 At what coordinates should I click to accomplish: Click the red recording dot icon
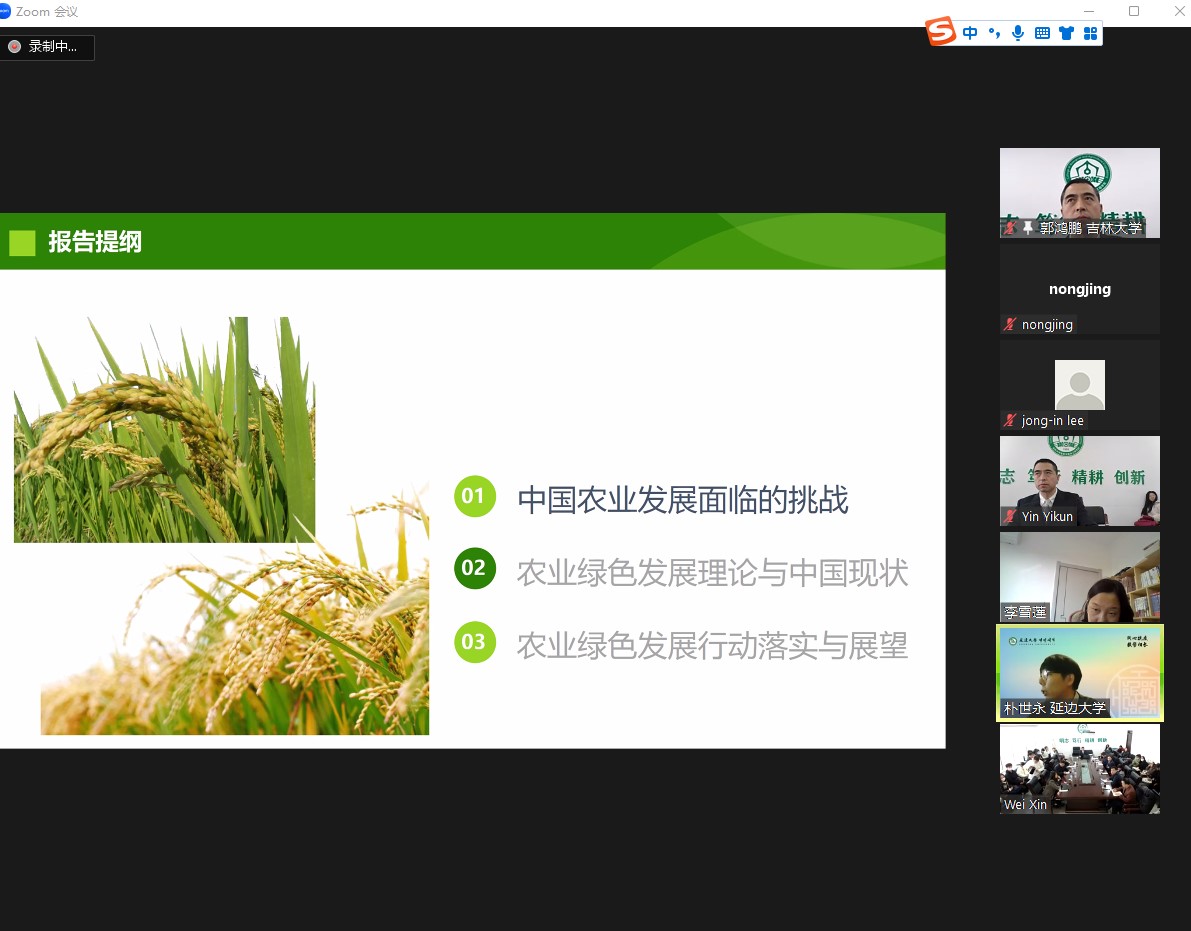[15, 47]
